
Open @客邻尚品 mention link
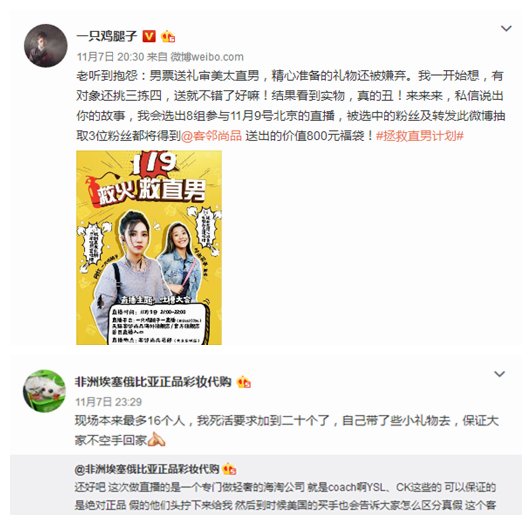(x=211, y=136)
